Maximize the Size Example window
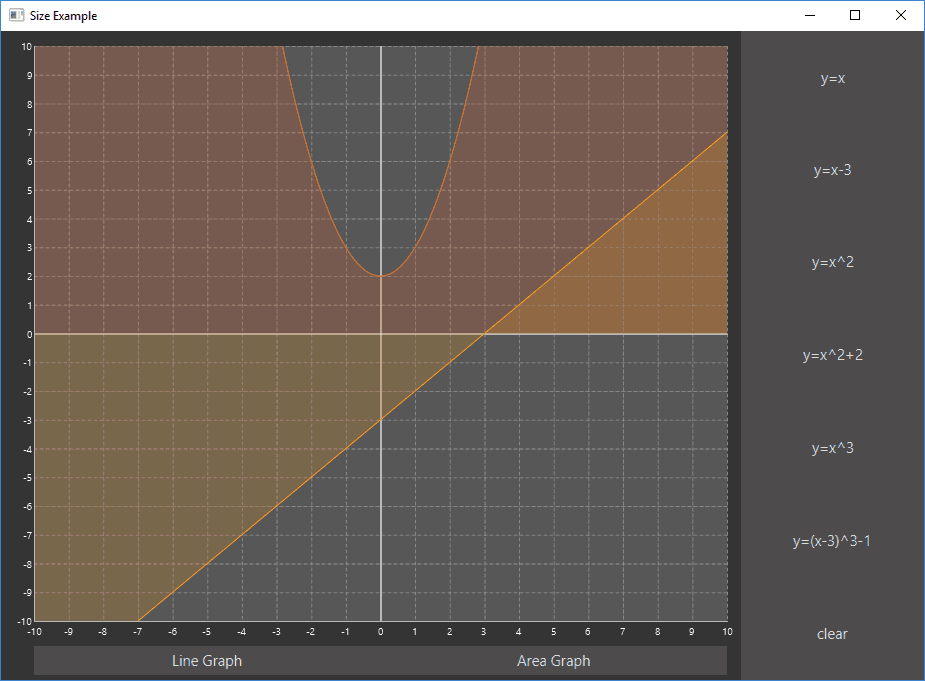This screenshot has width=925, height=681. pyautogui.click(x=855, y=16)
